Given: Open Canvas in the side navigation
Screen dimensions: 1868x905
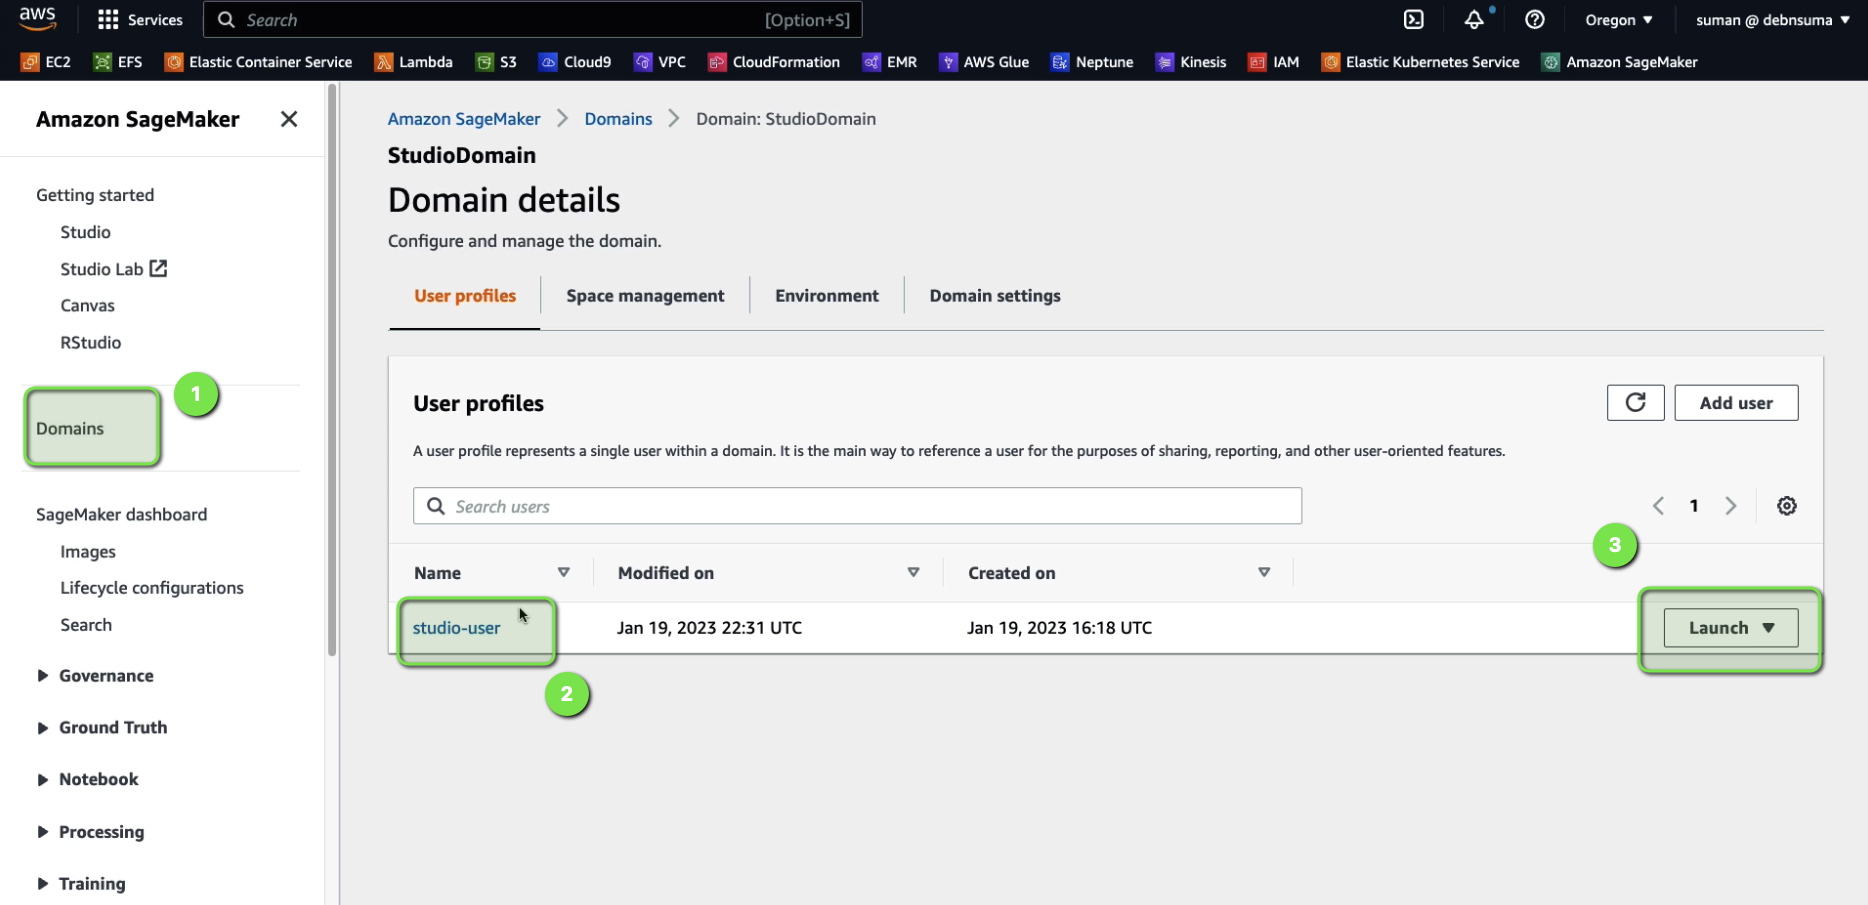Looking at the screenshot, I should (87, 306).
